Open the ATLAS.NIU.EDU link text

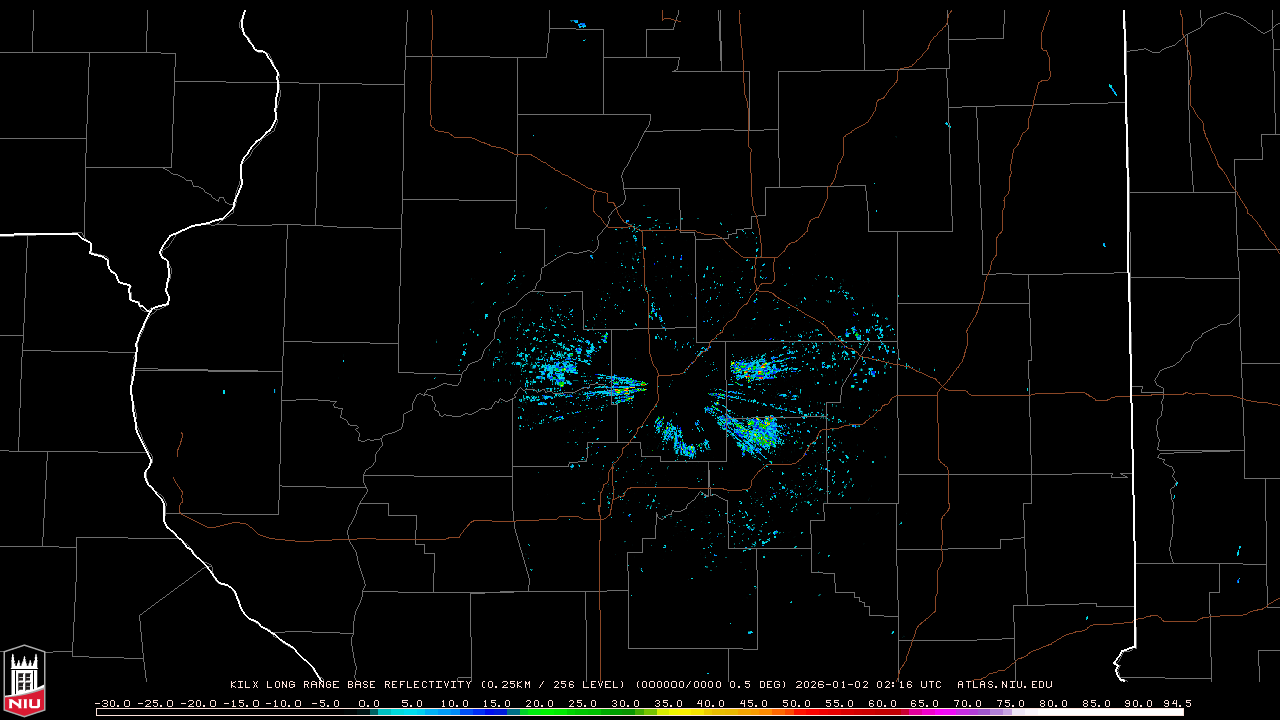tap(1005, 685)
